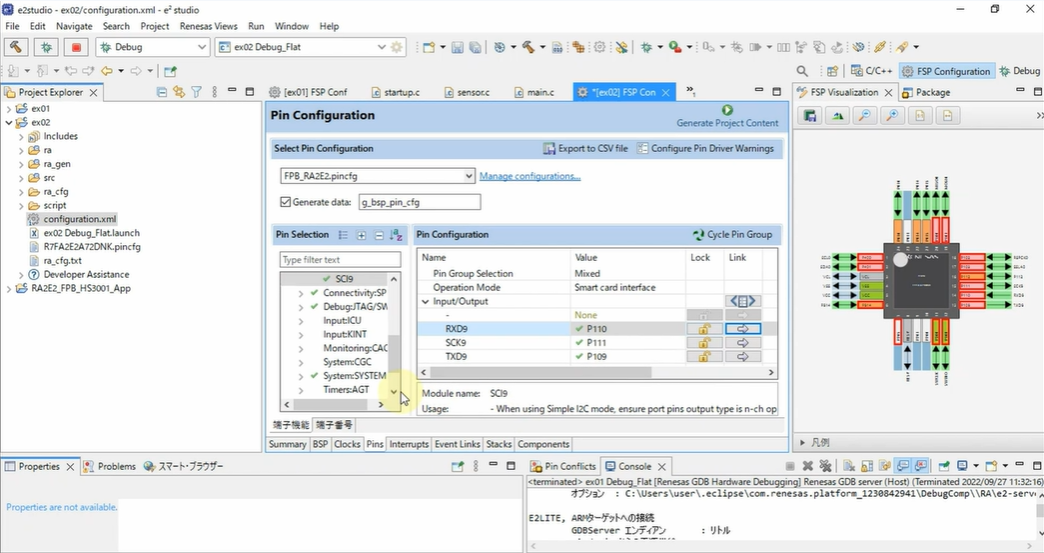Click collapse-all icon in Pin Selection

click(x=379, y=235)
